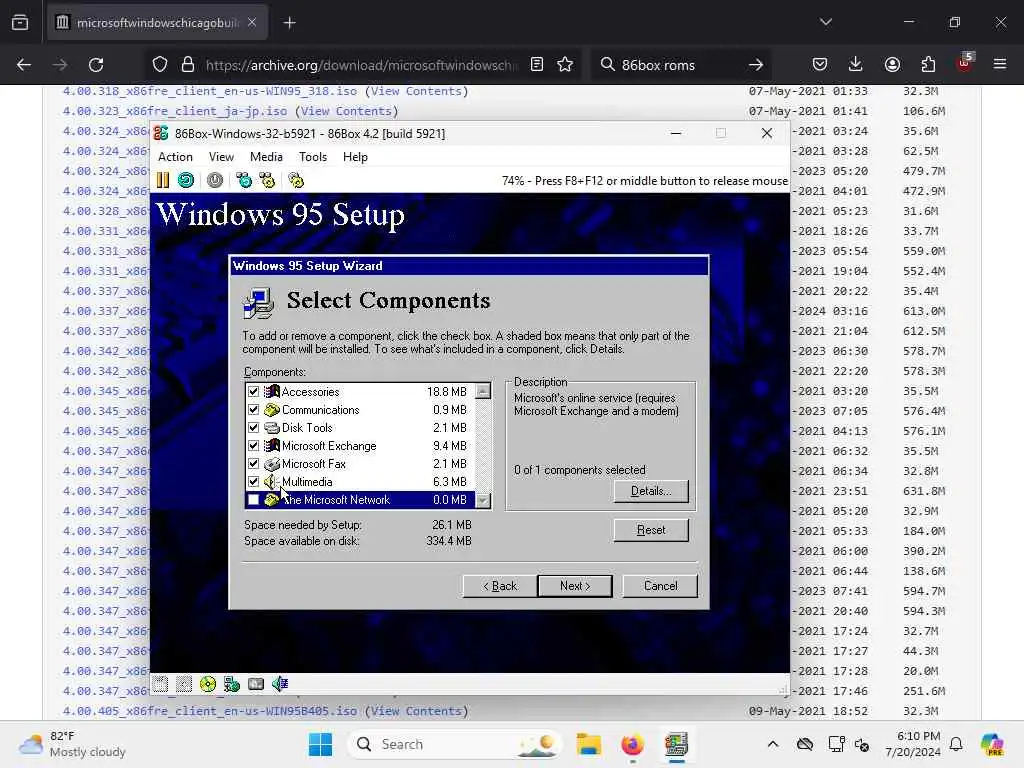1024x768 pixels.
Task: Click Details button for component
Action: coord(651,491)
